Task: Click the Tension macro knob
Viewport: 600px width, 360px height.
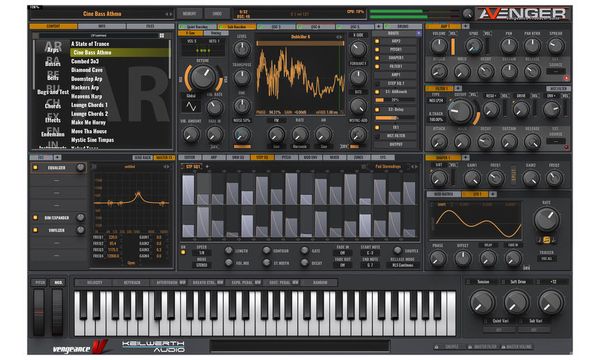Action: [x=482, y=302]
